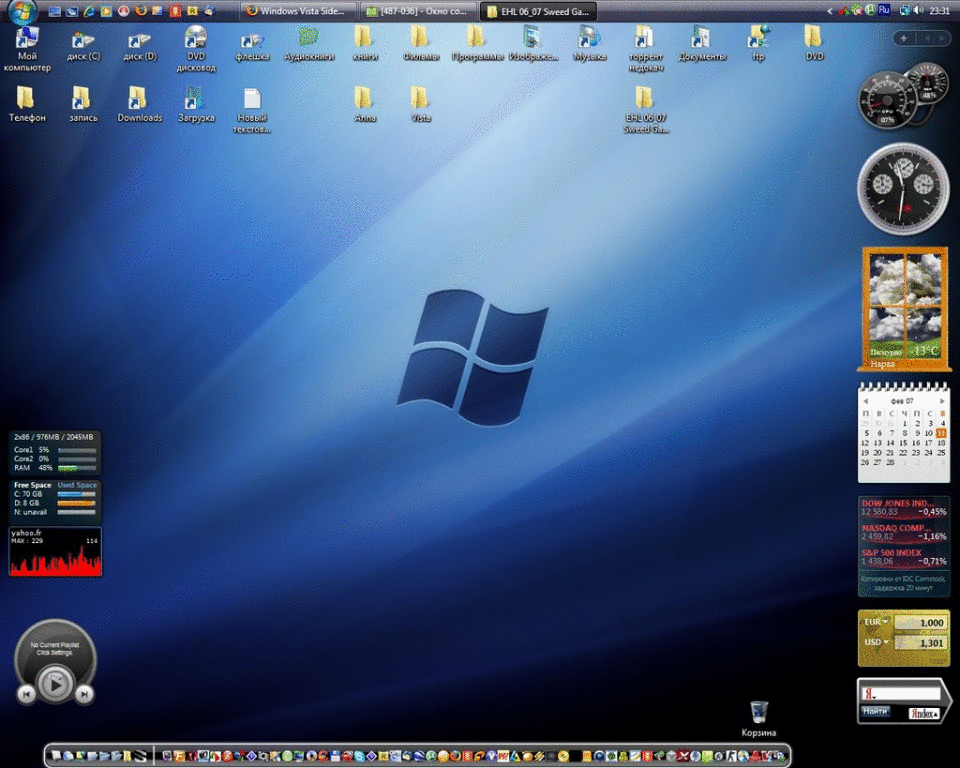
Task: Select the Документы desktop shortcut
Action: pos(702,44)
